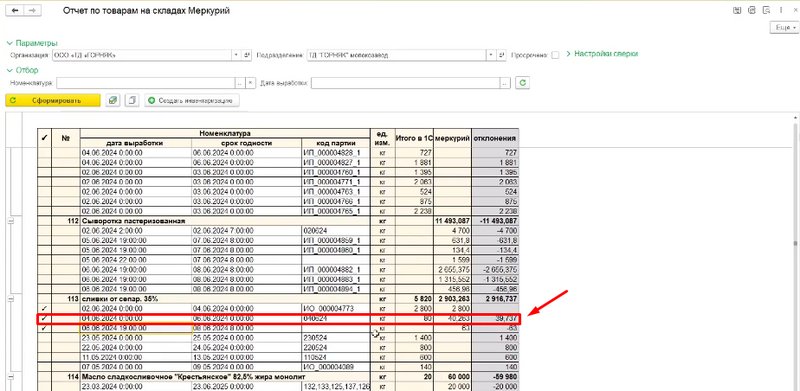Click batch code ИО_000004773
Screen dimensions: 800x391
[x=328, y=309]
